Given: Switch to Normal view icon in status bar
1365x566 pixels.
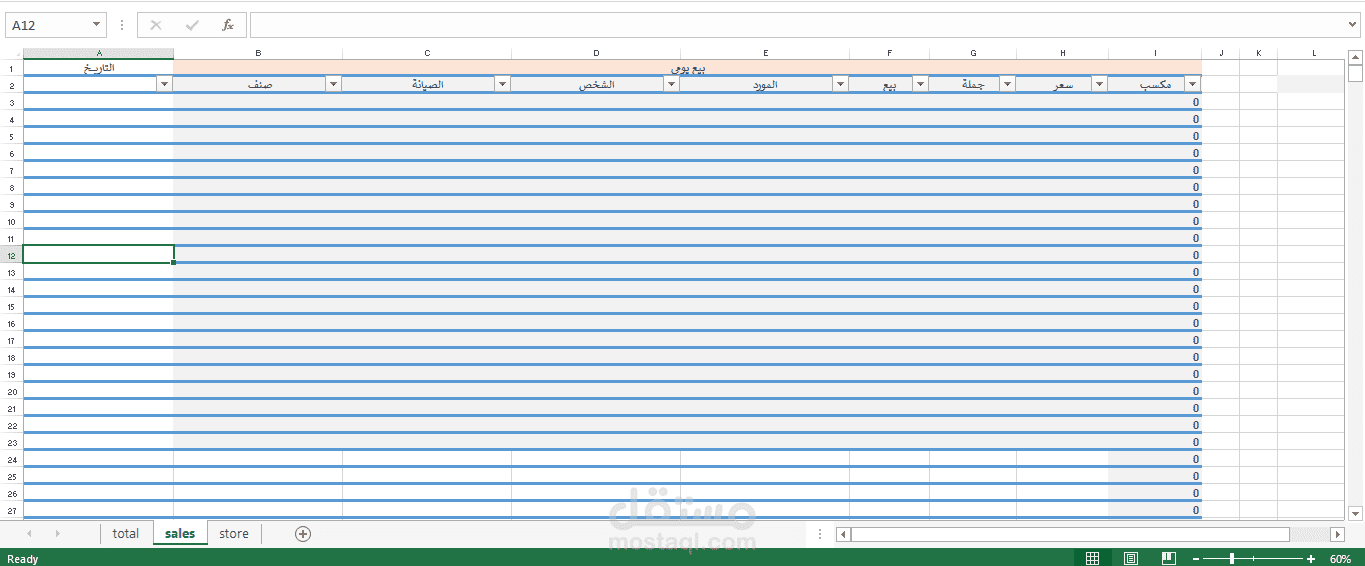Looking at the screenshot, I should click(1093, 558).
